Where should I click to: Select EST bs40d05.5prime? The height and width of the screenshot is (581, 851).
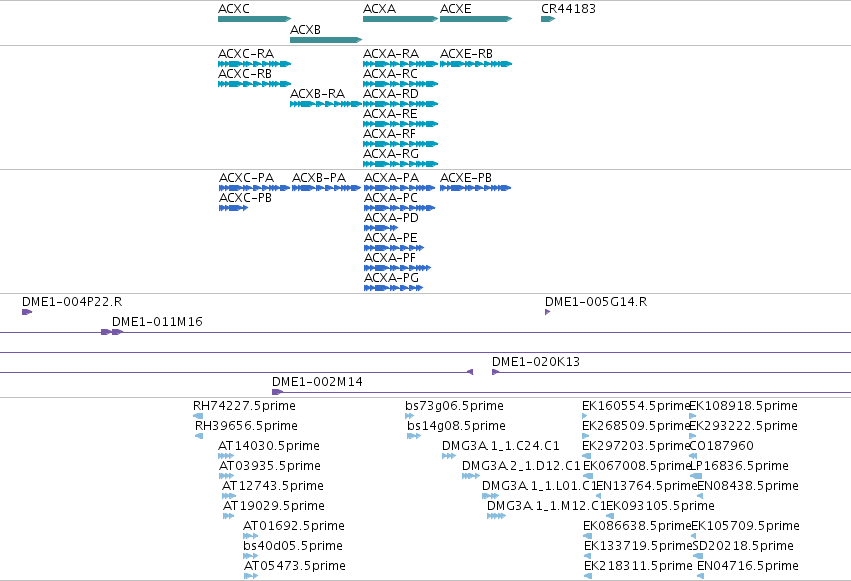[250, 557]
